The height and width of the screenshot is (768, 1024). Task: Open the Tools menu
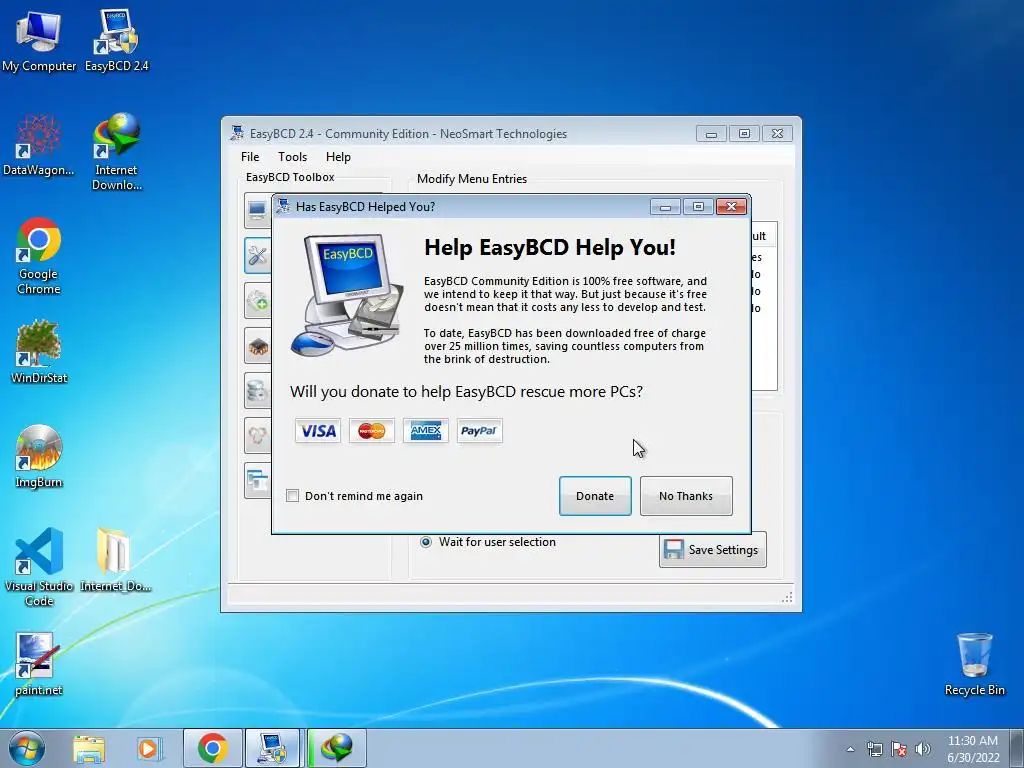coord(292,157)
